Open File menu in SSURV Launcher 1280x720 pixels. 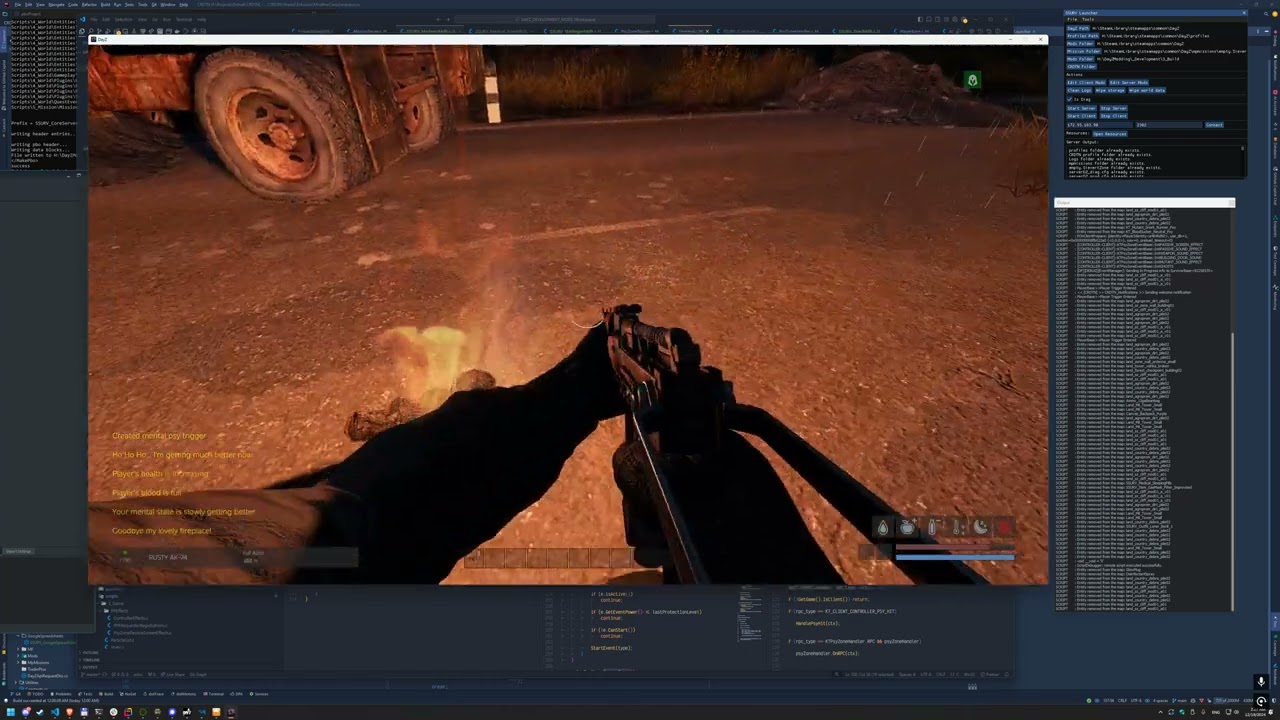(1072, 19)
